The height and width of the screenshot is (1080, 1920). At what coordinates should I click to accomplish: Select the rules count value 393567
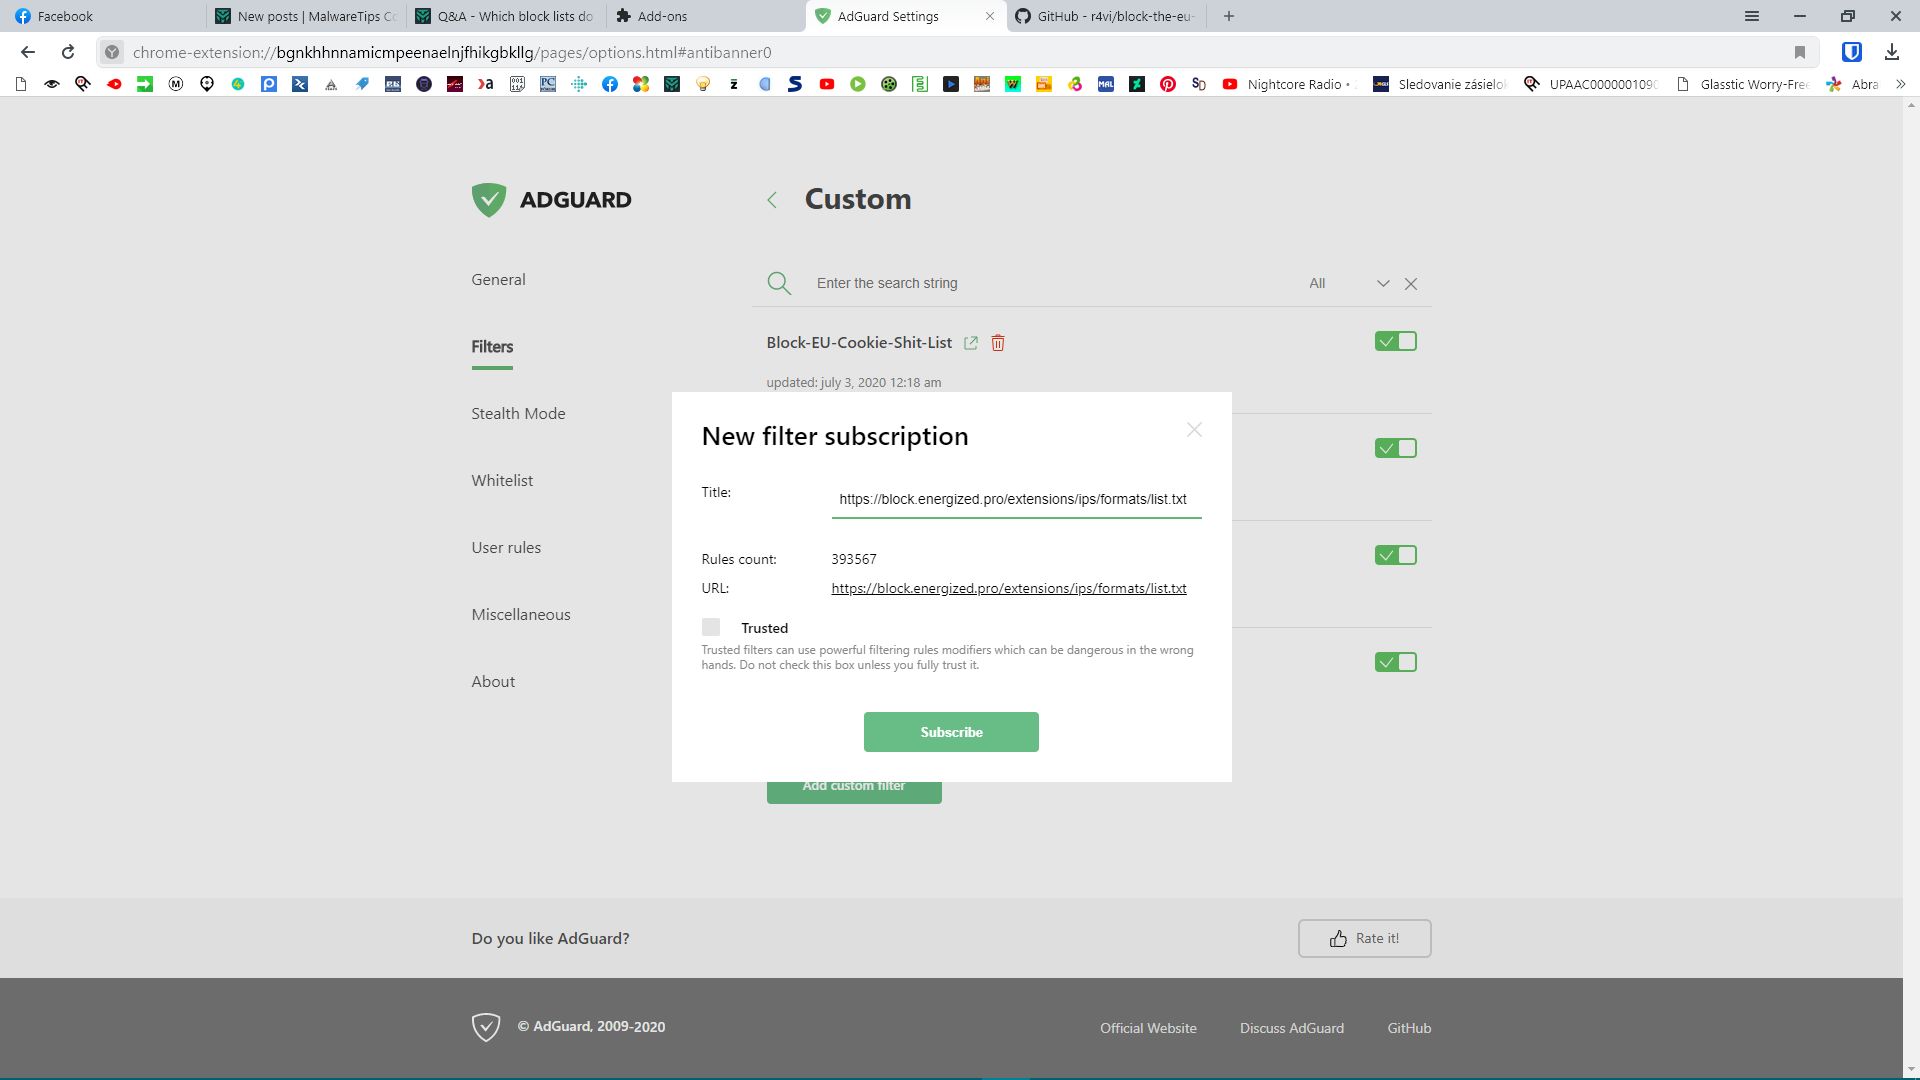(x=854, y=559)
